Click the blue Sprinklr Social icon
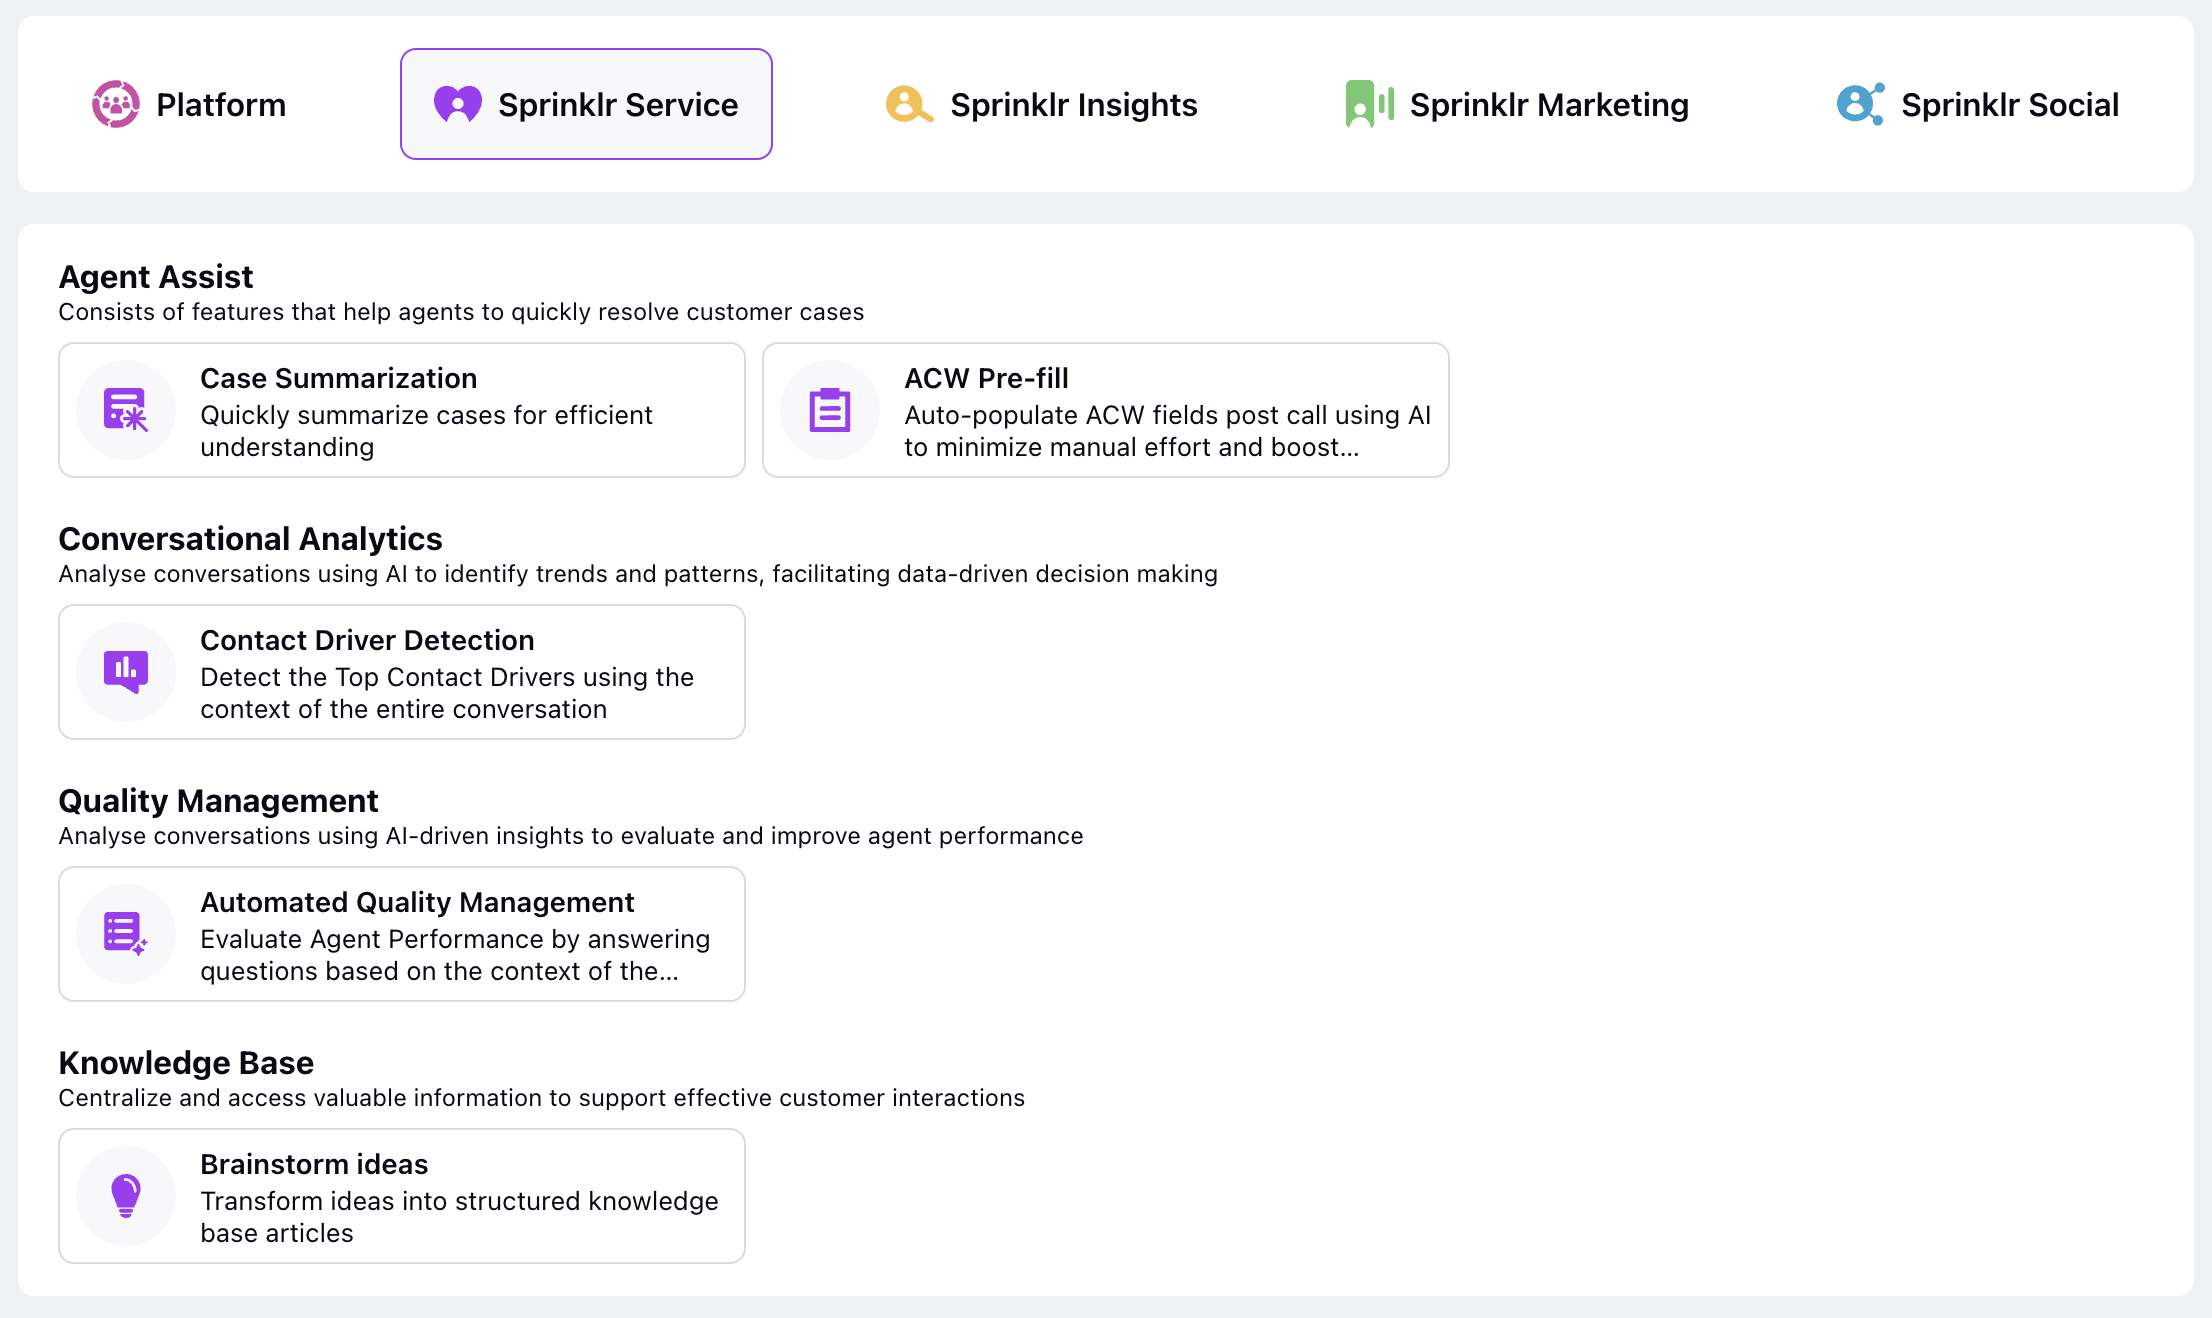The image size is (2212, 1318). pos(1861,104)
